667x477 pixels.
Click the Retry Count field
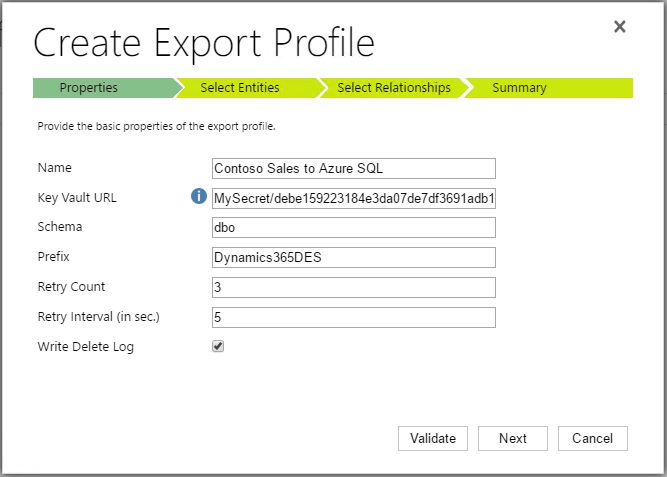[354, 288]
